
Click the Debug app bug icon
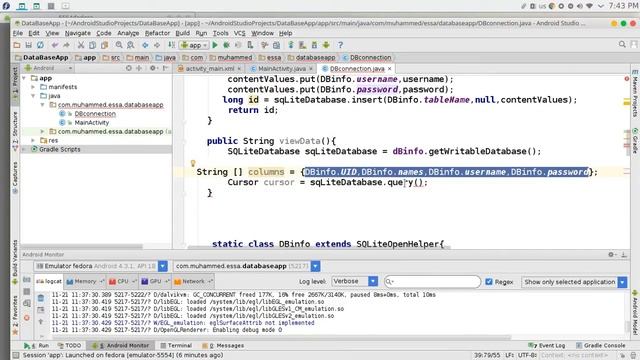click(226, 45)
